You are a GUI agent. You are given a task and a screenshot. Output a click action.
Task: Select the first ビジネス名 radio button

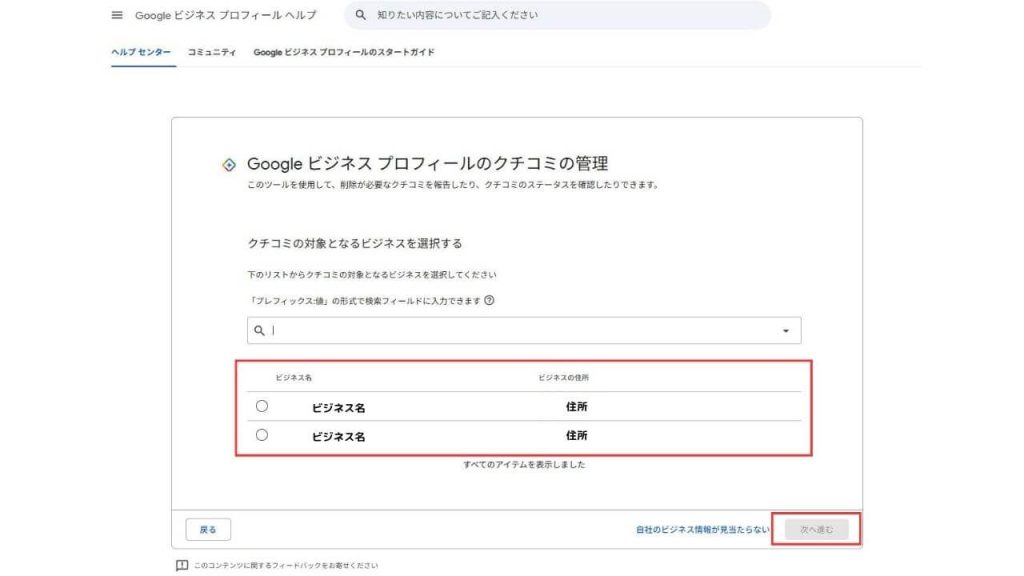(262, 406)
